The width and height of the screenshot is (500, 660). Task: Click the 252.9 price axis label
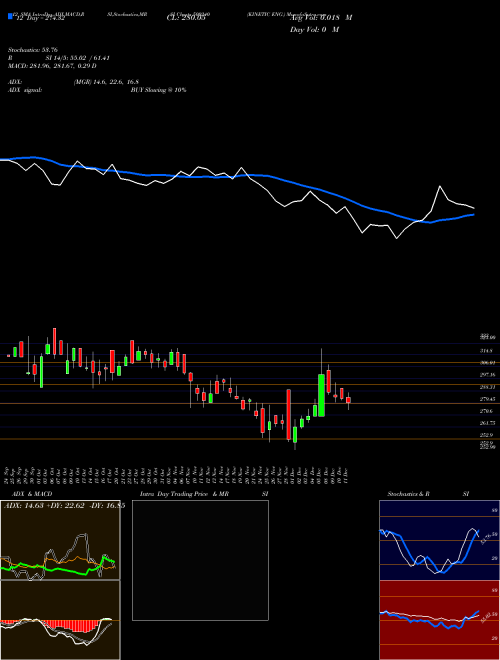[x=486, y=435]
